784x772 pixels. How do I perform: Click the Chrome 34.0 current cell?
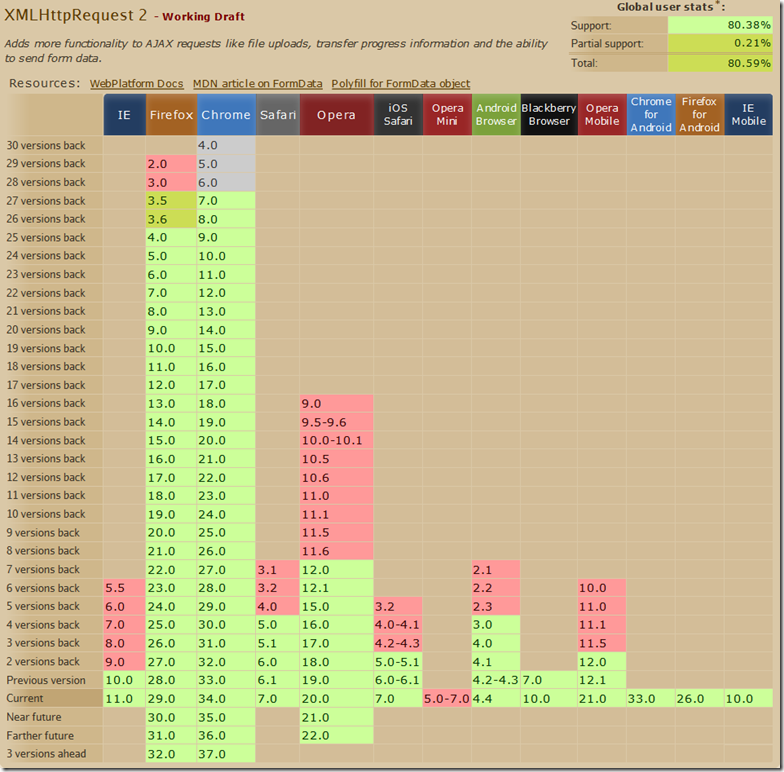pyautogui.click(x=226, y=698)
